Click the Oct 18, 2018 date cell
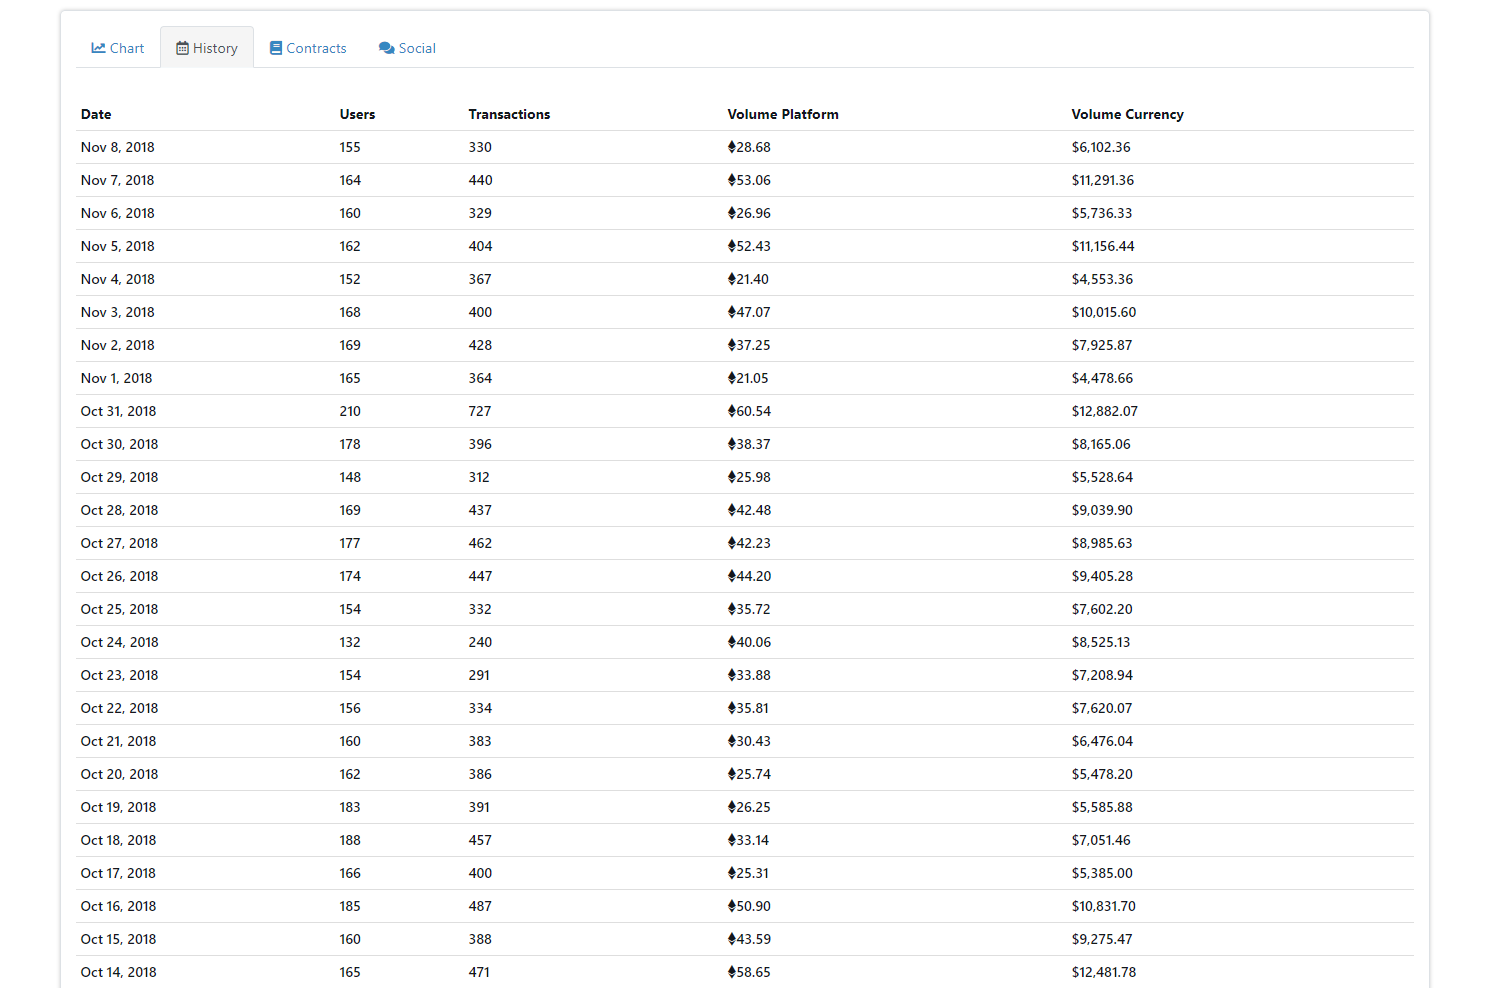 [x=119, y=840]
